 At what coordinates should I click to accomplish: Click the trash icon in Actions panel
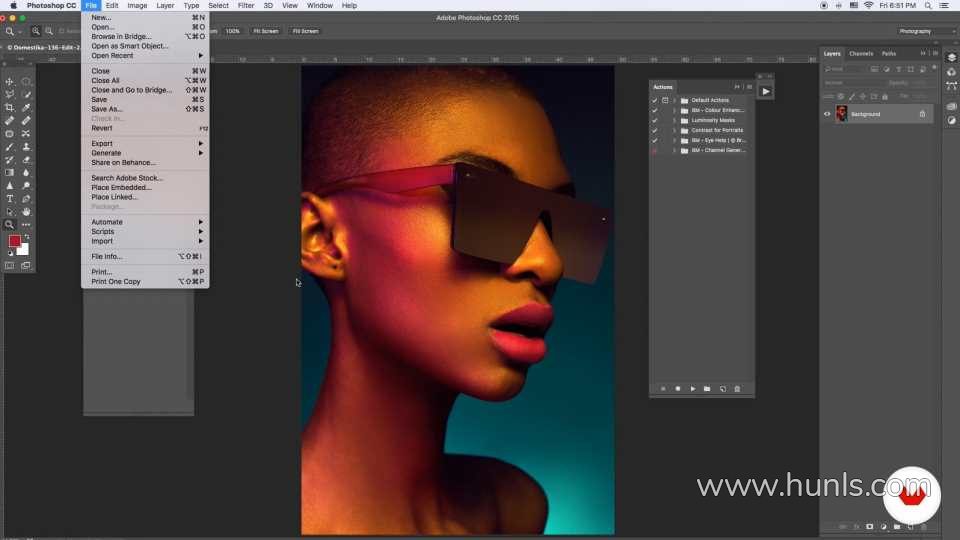pos(737,388)
